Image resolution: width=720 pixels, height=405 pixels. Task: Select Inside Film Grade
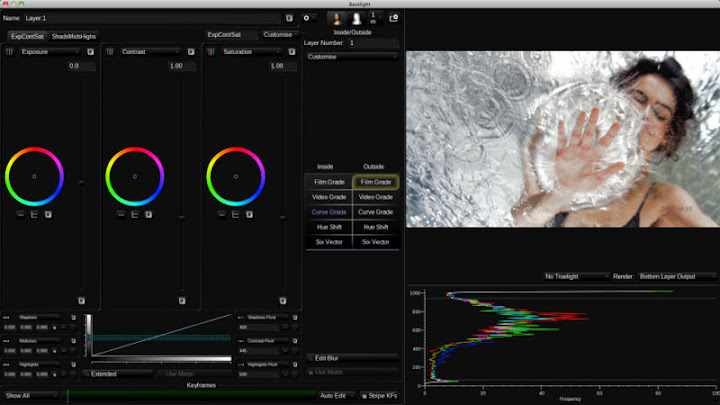point(329,182)
